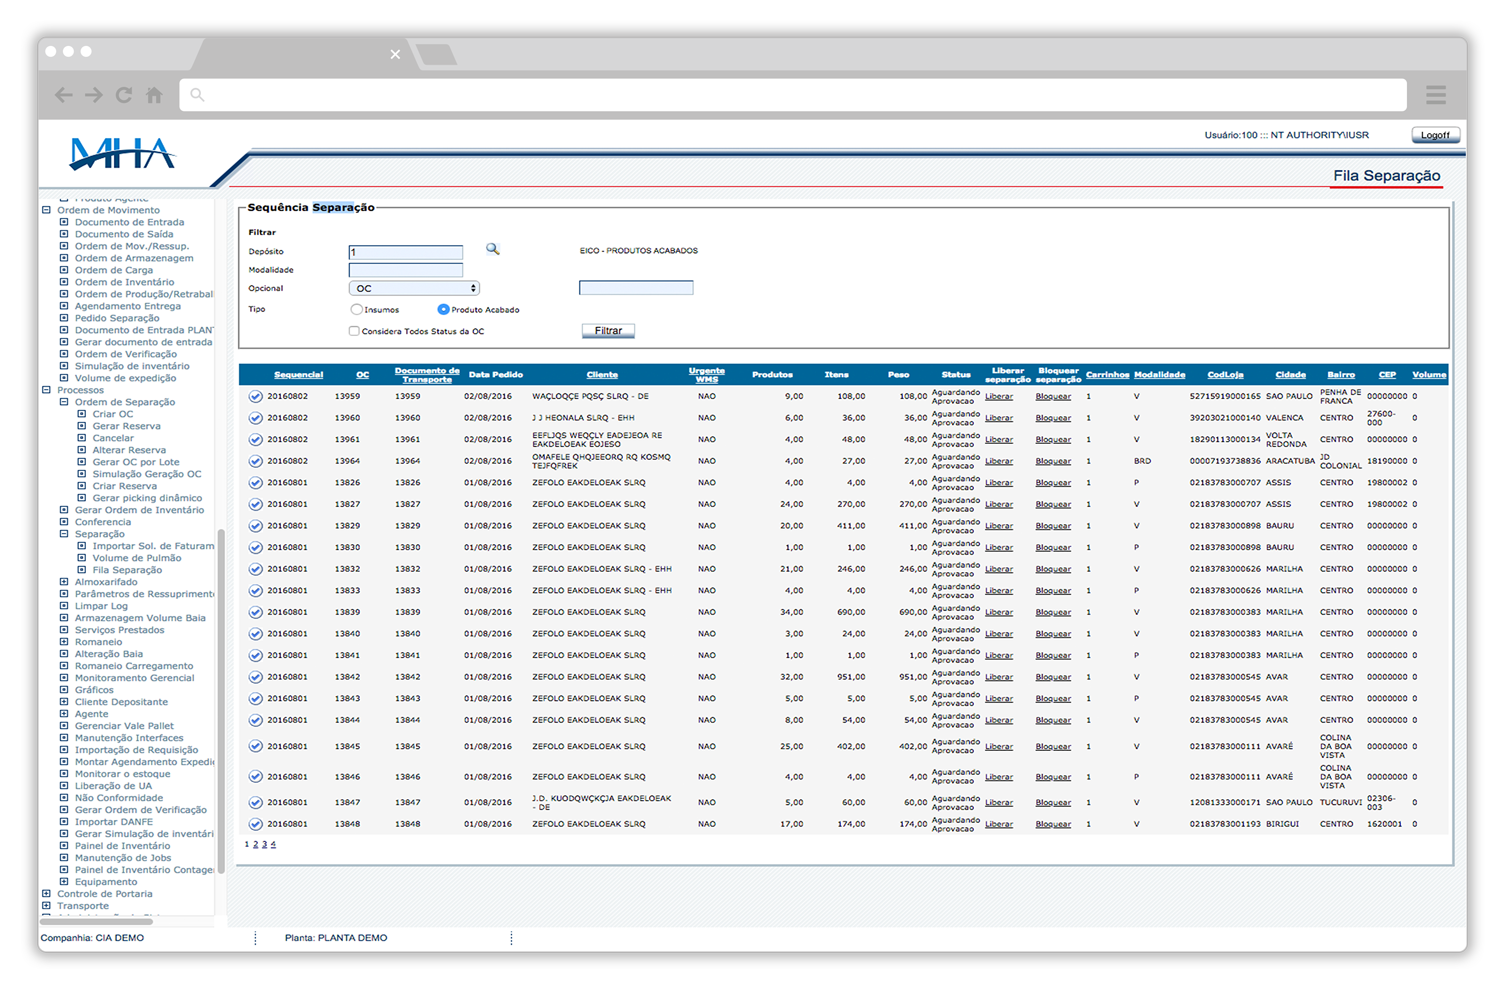Expand the Ordem de Carga tree node

[x=64, y=270]
